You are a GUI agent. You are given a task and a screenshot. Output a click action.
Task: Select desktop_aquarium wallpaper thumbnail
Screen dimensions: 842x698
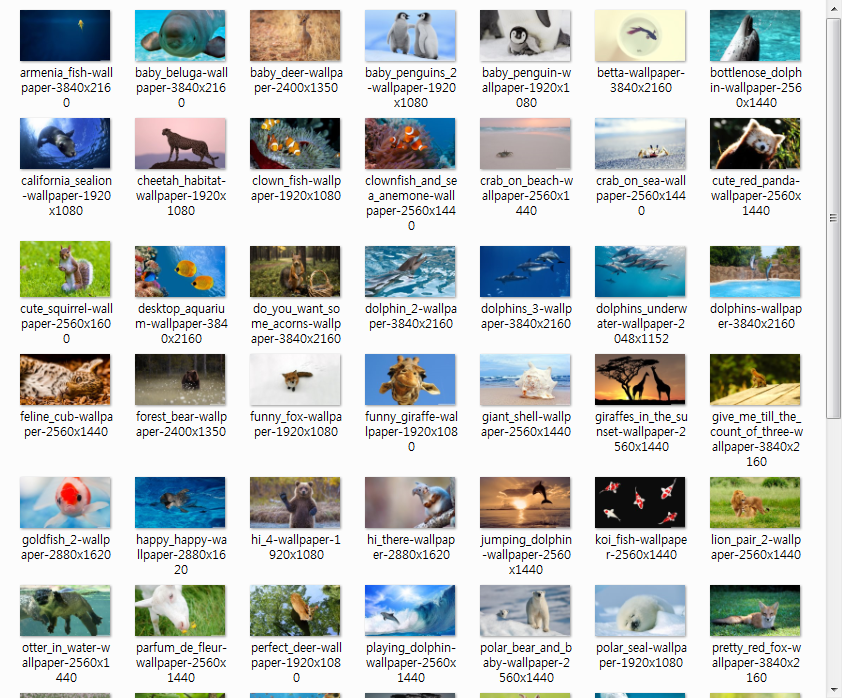tap(180, 271)
